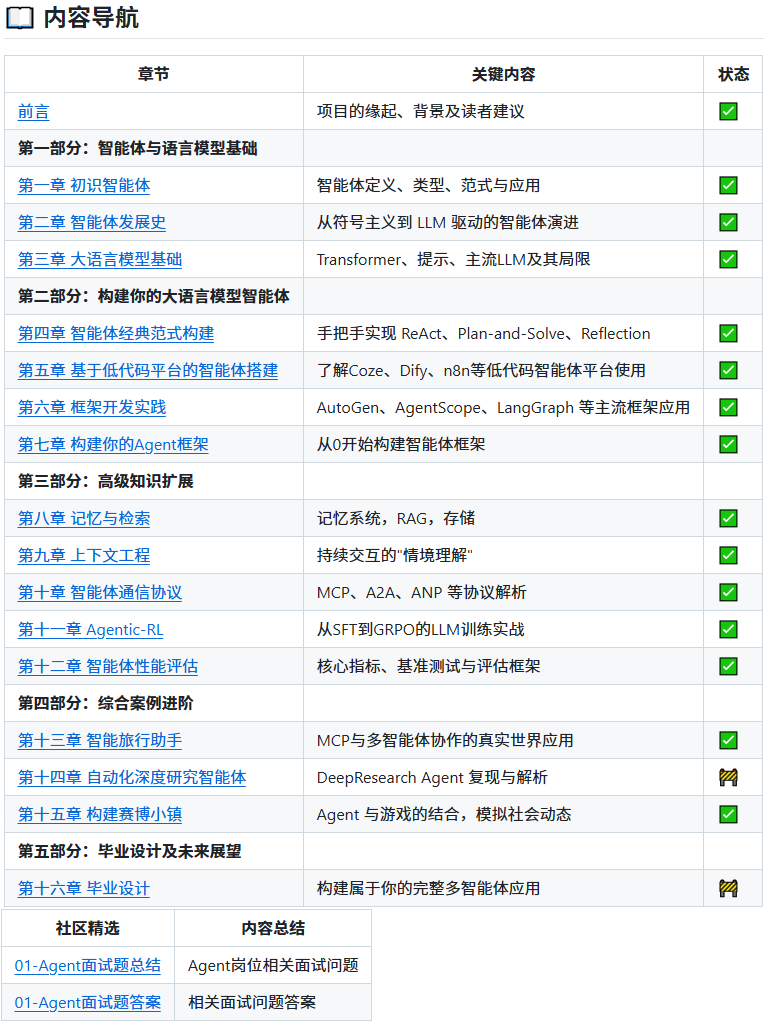Select section row 第二部分：构建你的大语言模型智能体
This screenshot has height=1026, width=764.
[x=383, y=296]
